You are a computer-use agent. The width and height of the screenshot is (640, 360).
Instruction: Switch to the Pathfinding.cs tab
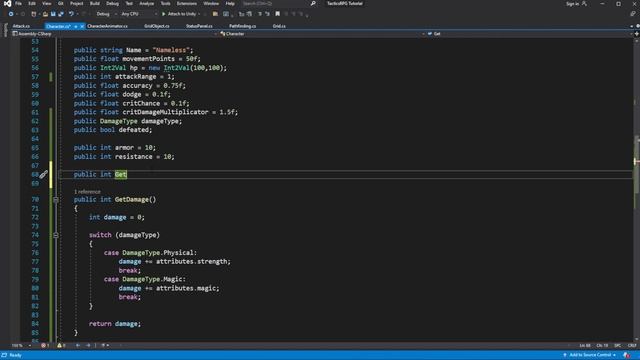242,26
